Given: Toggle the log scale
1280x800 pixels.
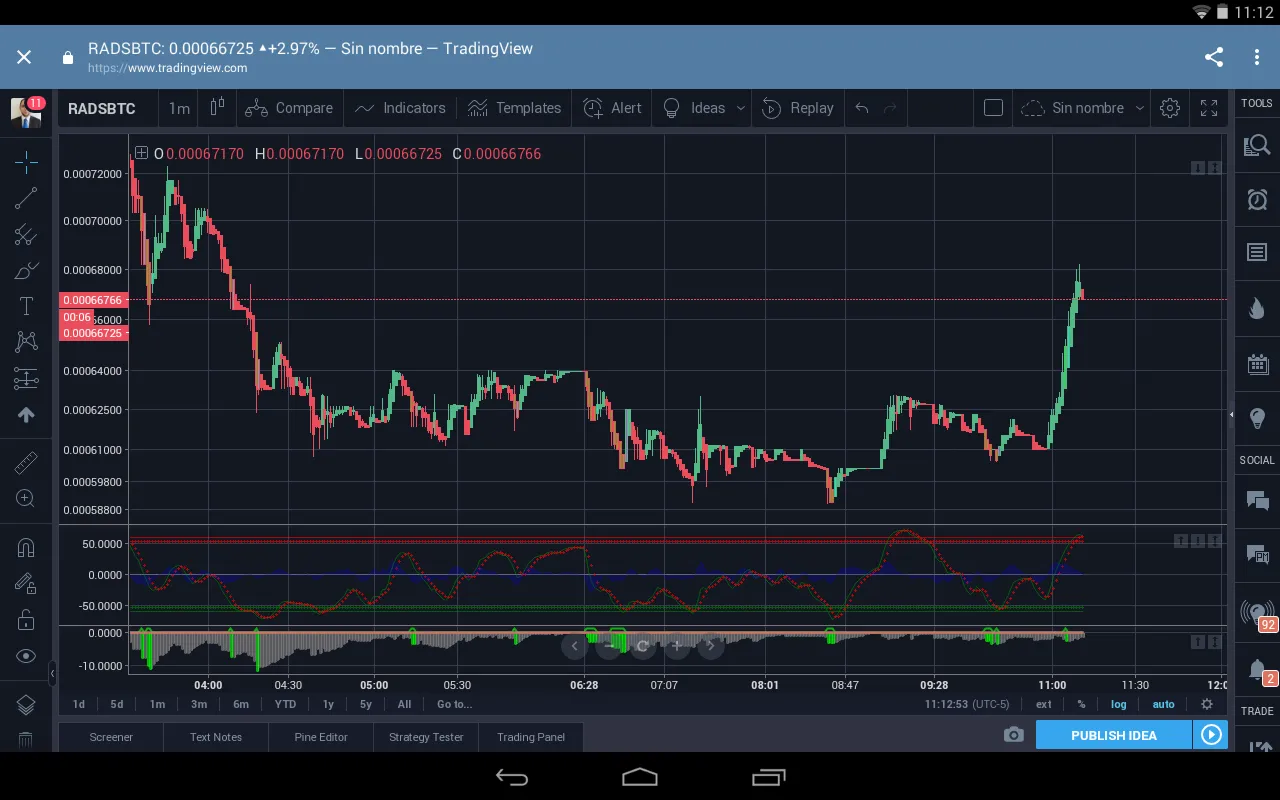Looking at the screenshot, I should pos(1119,704).
